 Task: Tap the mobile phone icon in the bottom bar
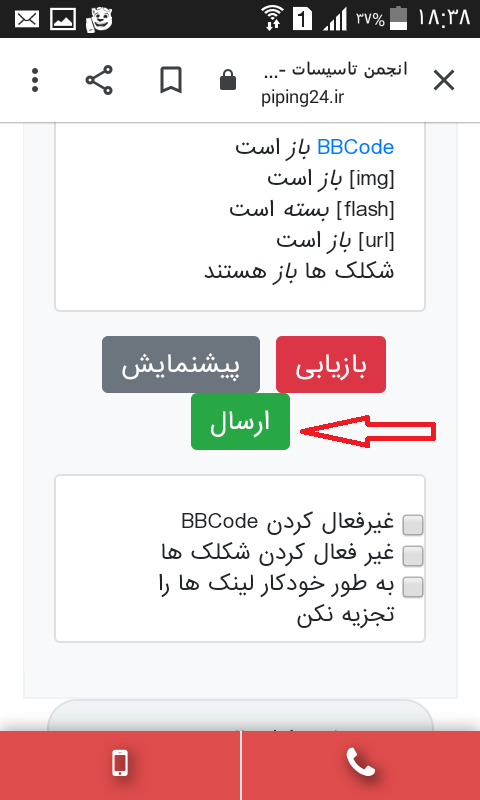pyautogui.click(x=120, y=764)
